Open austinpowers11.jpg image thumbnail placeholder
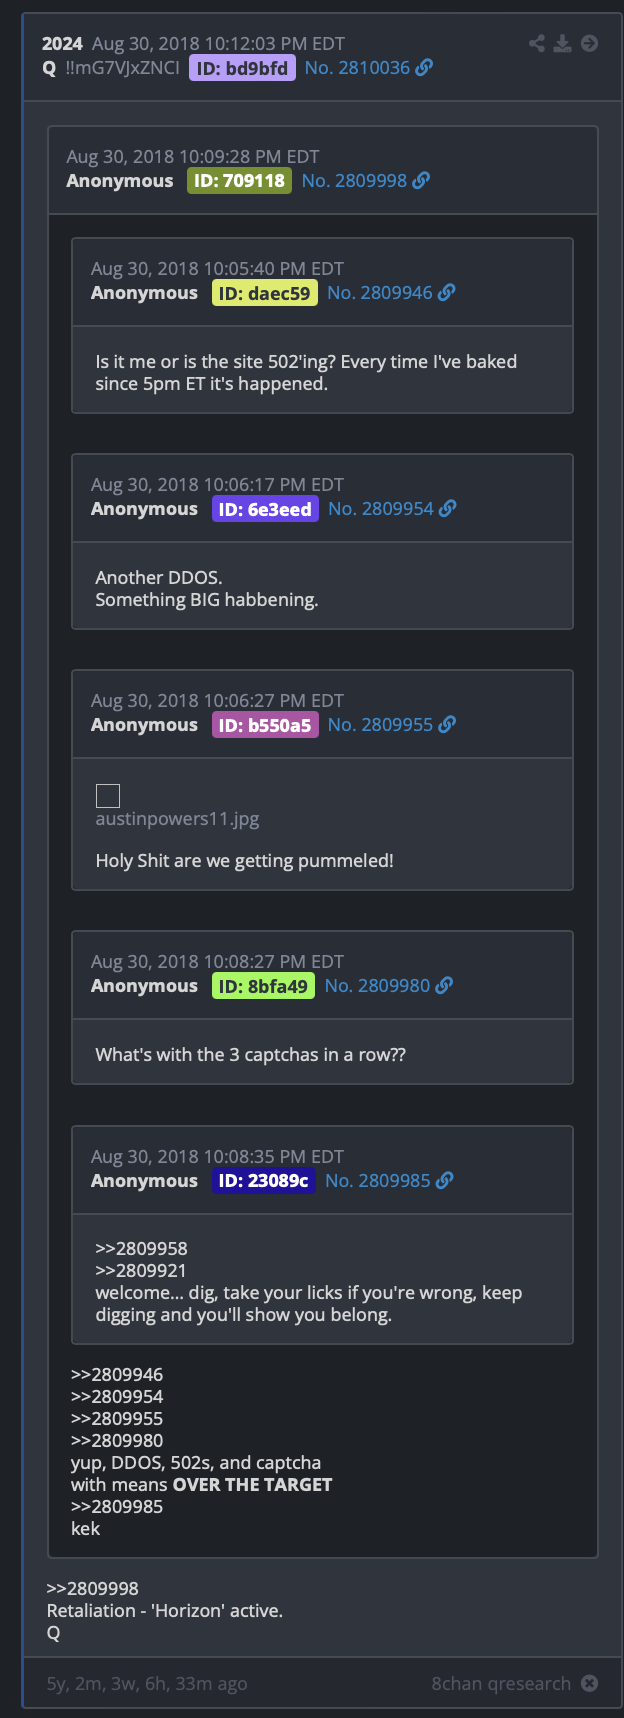This screenshot has height=1718, width=624. pos(108,796)
